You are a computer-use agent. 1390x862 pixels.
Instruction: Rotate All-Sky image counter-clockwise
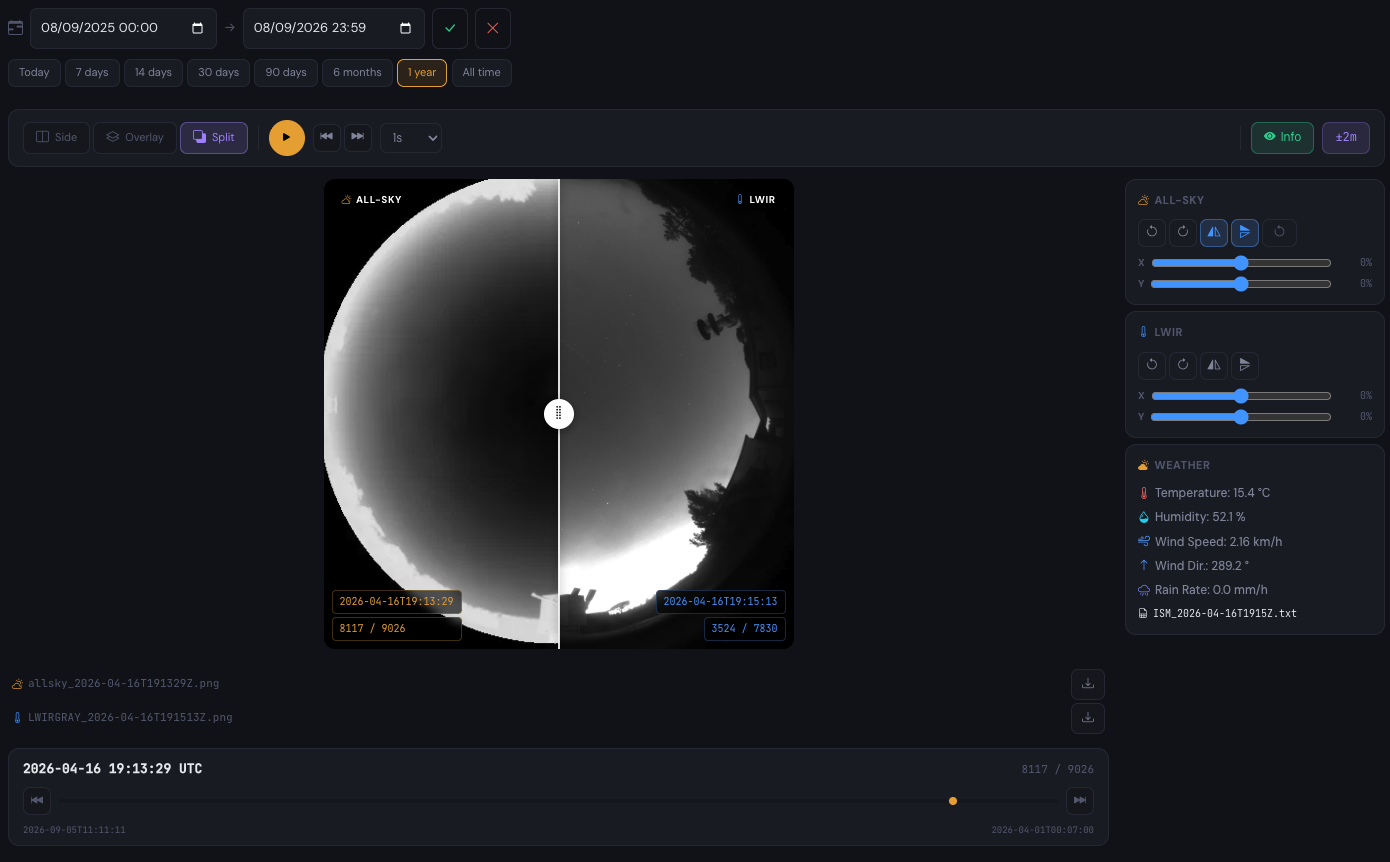tap(1152, 232)
